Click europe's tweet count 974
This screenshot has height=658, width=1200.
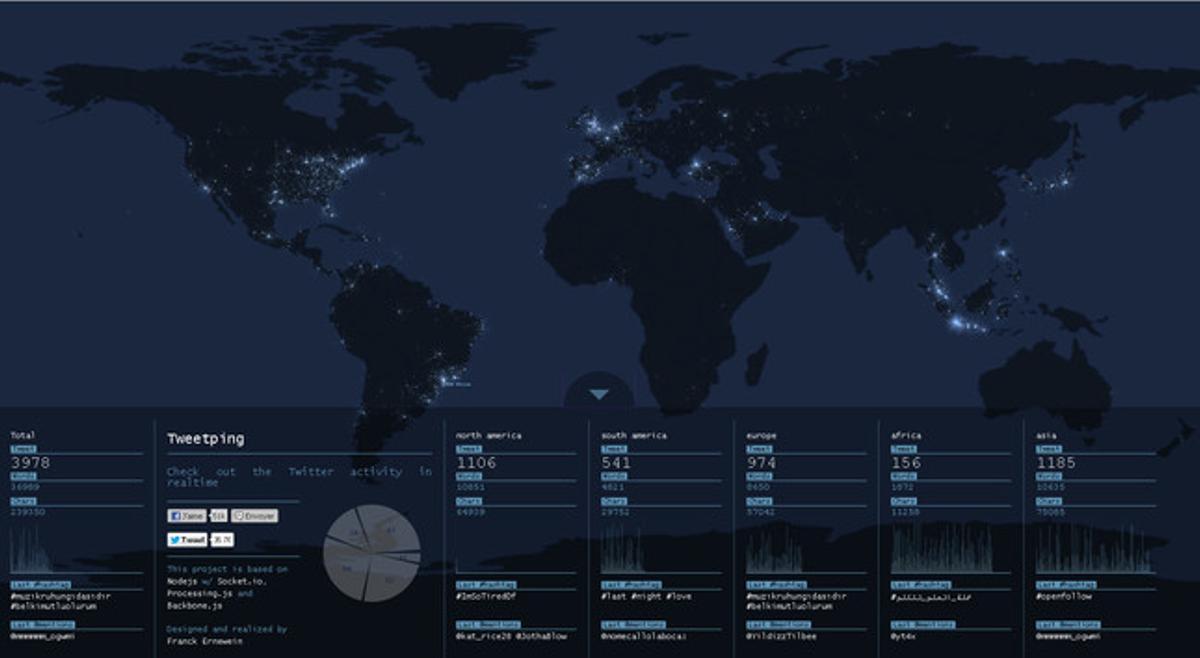(x=761, y=463)
